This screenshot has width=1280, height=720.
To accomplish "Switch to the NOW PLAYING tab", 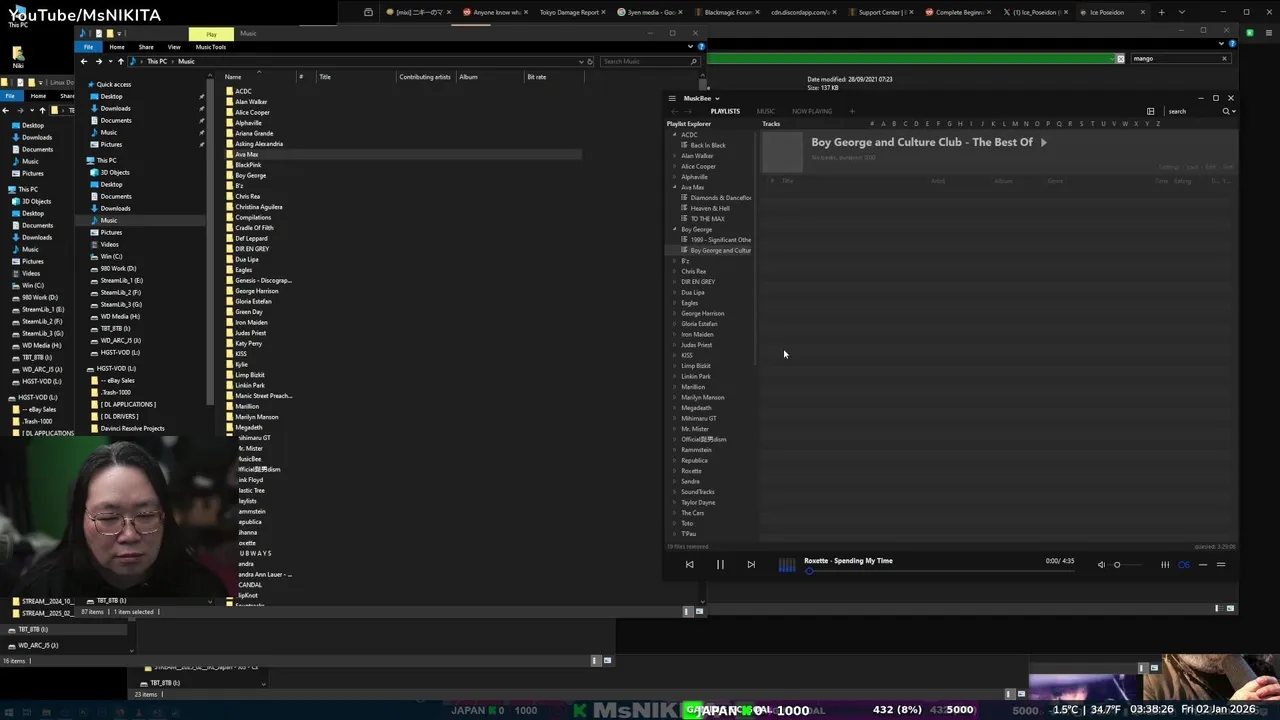I will (812, 111).
